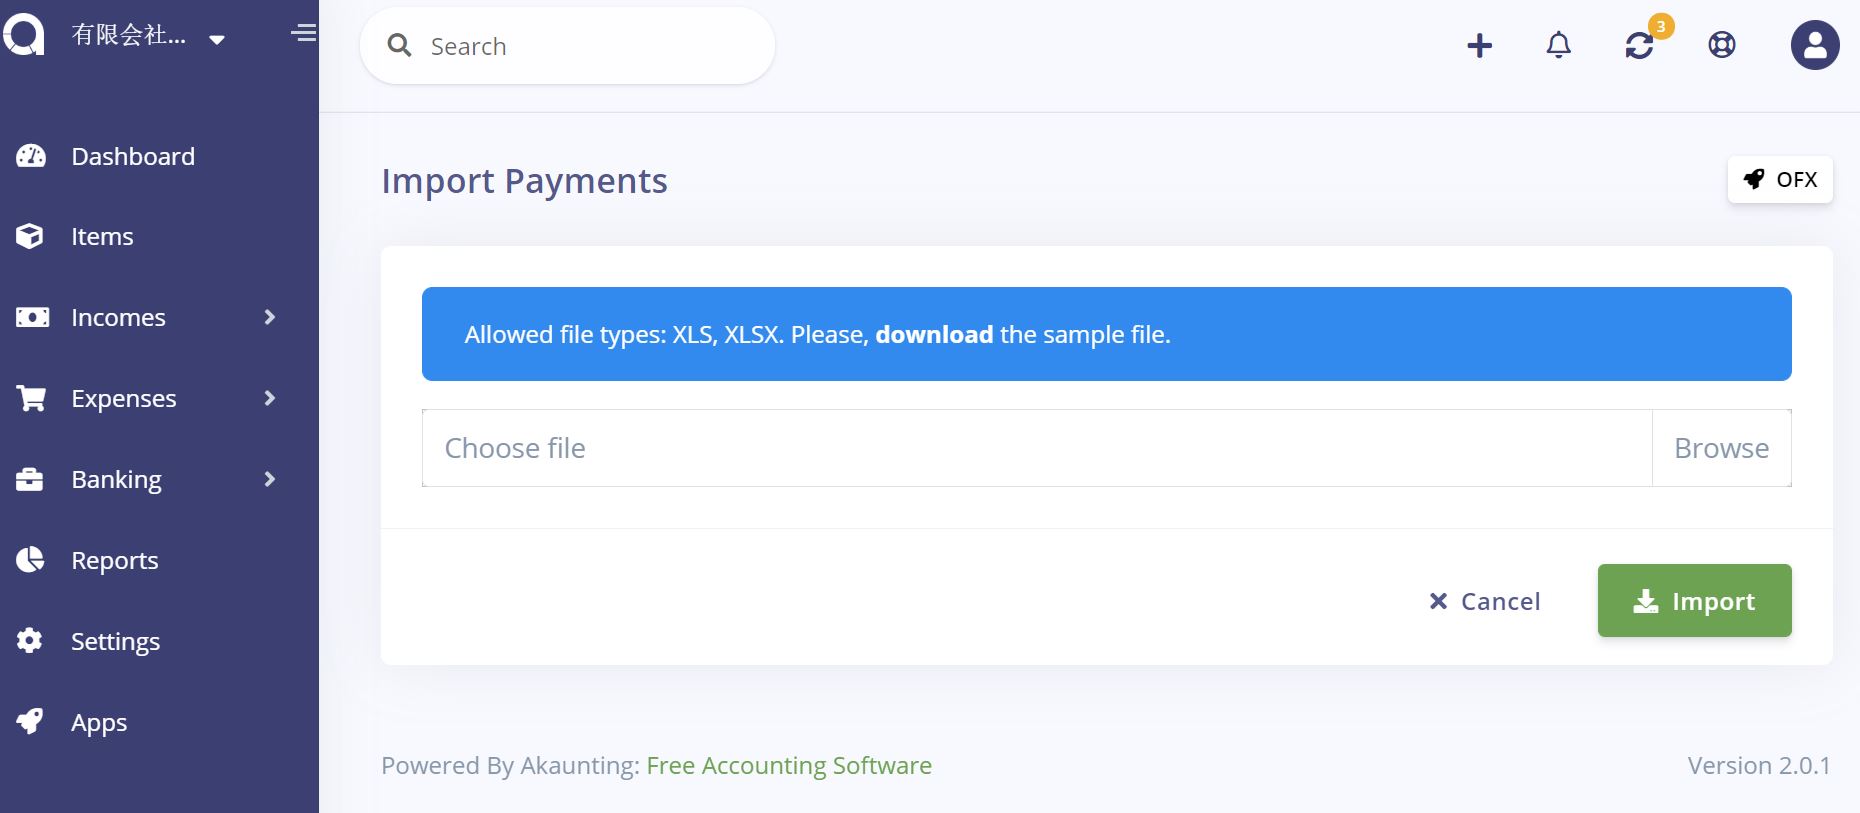Image resolution: width=1860 pixels, height=813 pixels.
Task: Select the Reports sidebar icon
Action: click(x=30, y=560)
